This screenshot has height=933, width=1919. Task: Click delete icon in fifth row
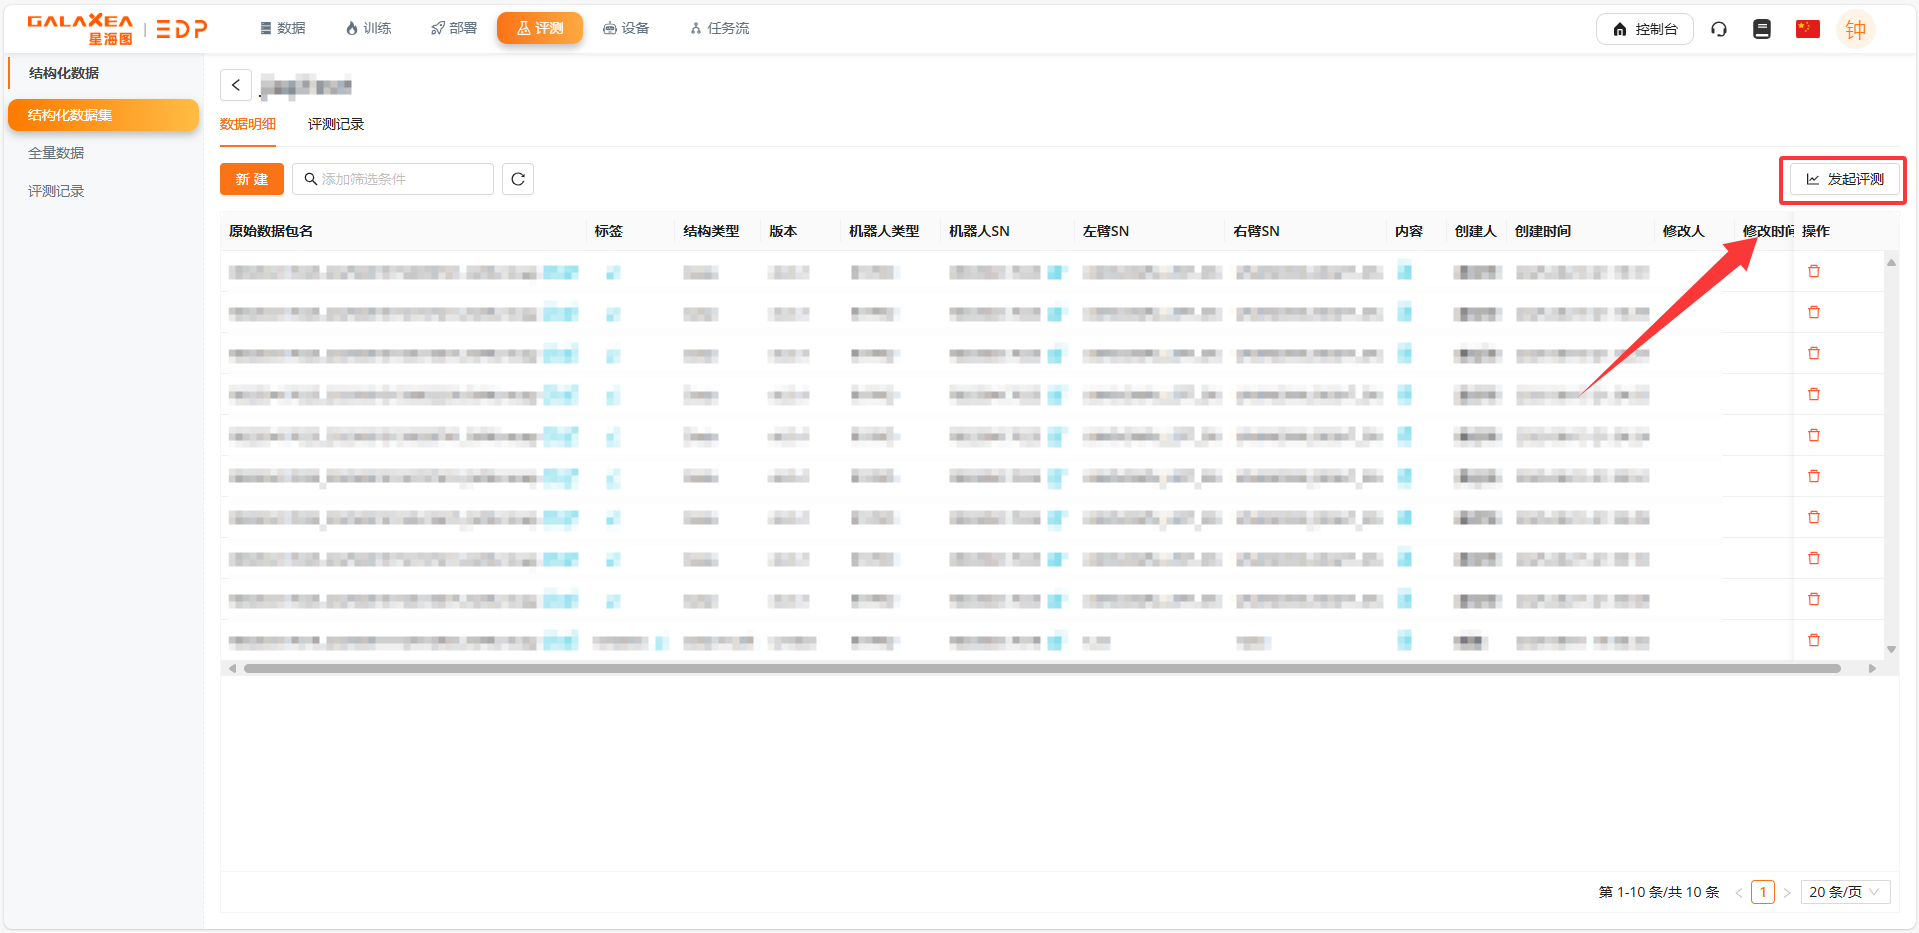(1813, 436)
